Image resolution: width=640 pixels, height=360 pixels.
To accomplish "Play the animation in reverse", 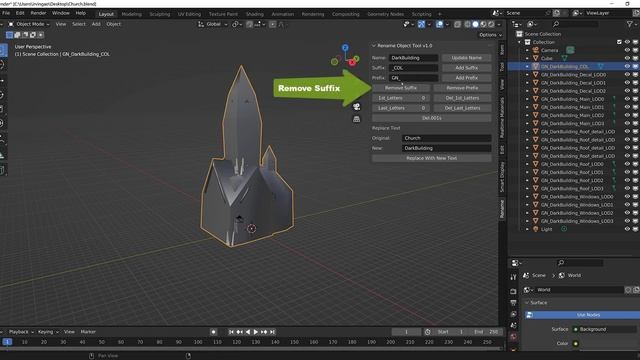I will pyautogui.click(x=247, y=332).
